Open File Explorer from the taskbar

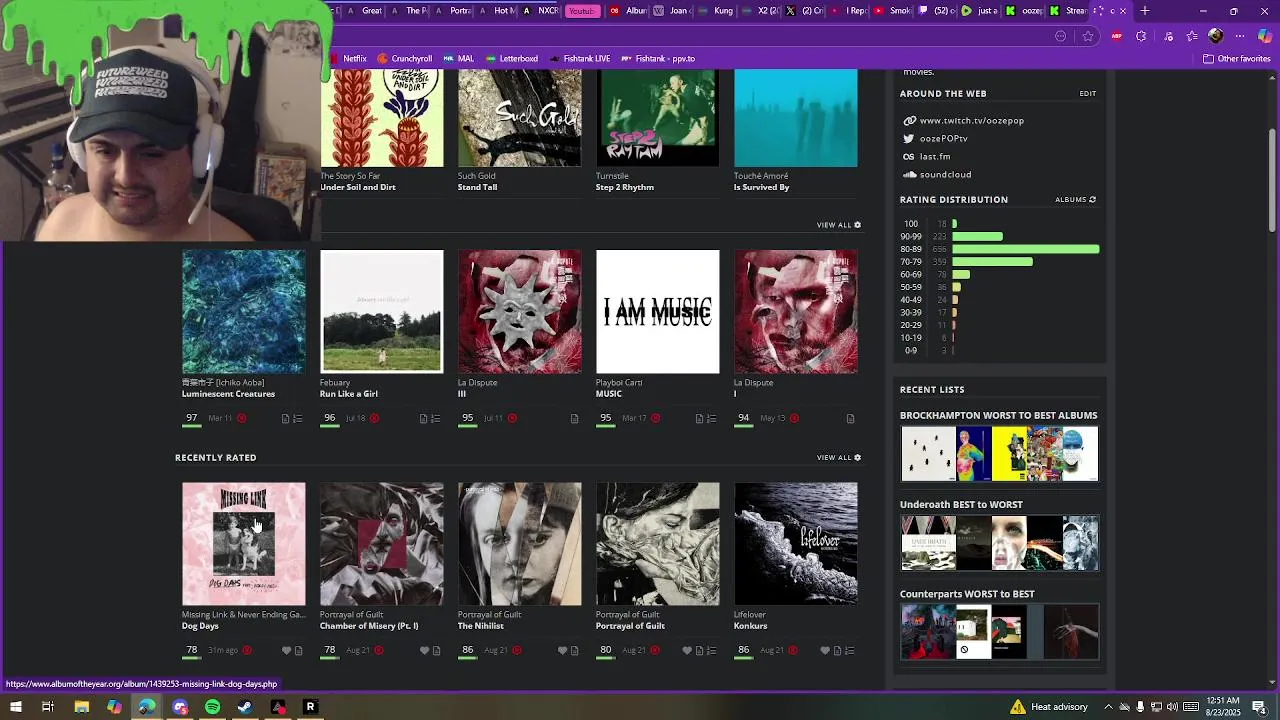click(82, 707)
